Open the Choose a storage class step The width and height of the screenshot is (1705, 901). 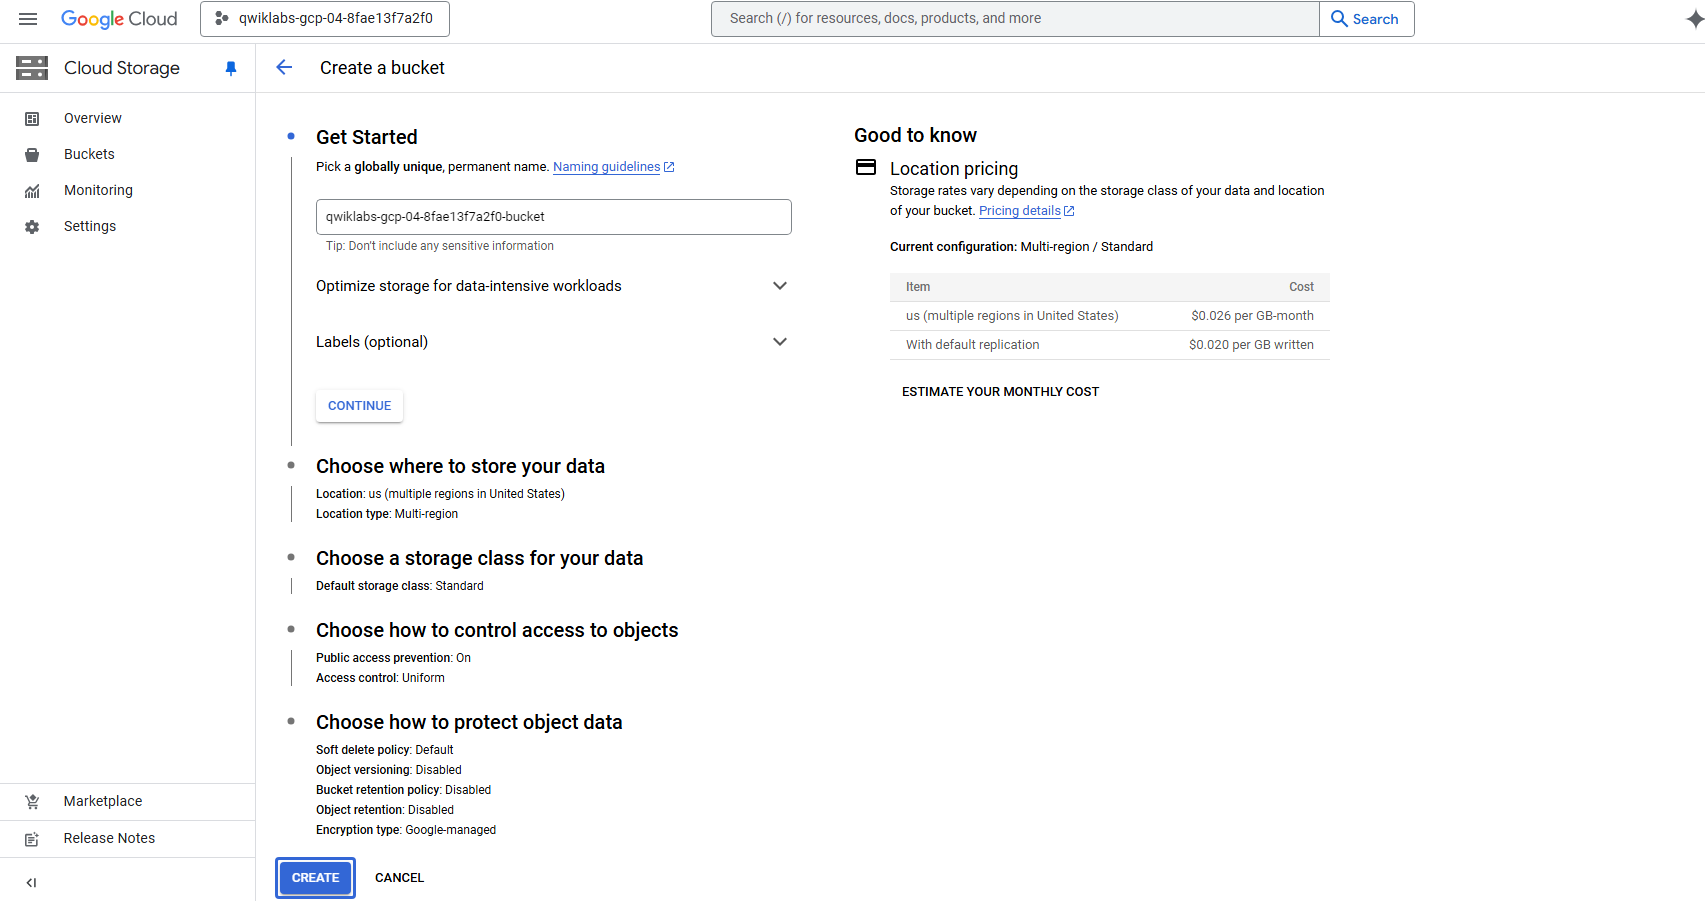click(479, 558)
